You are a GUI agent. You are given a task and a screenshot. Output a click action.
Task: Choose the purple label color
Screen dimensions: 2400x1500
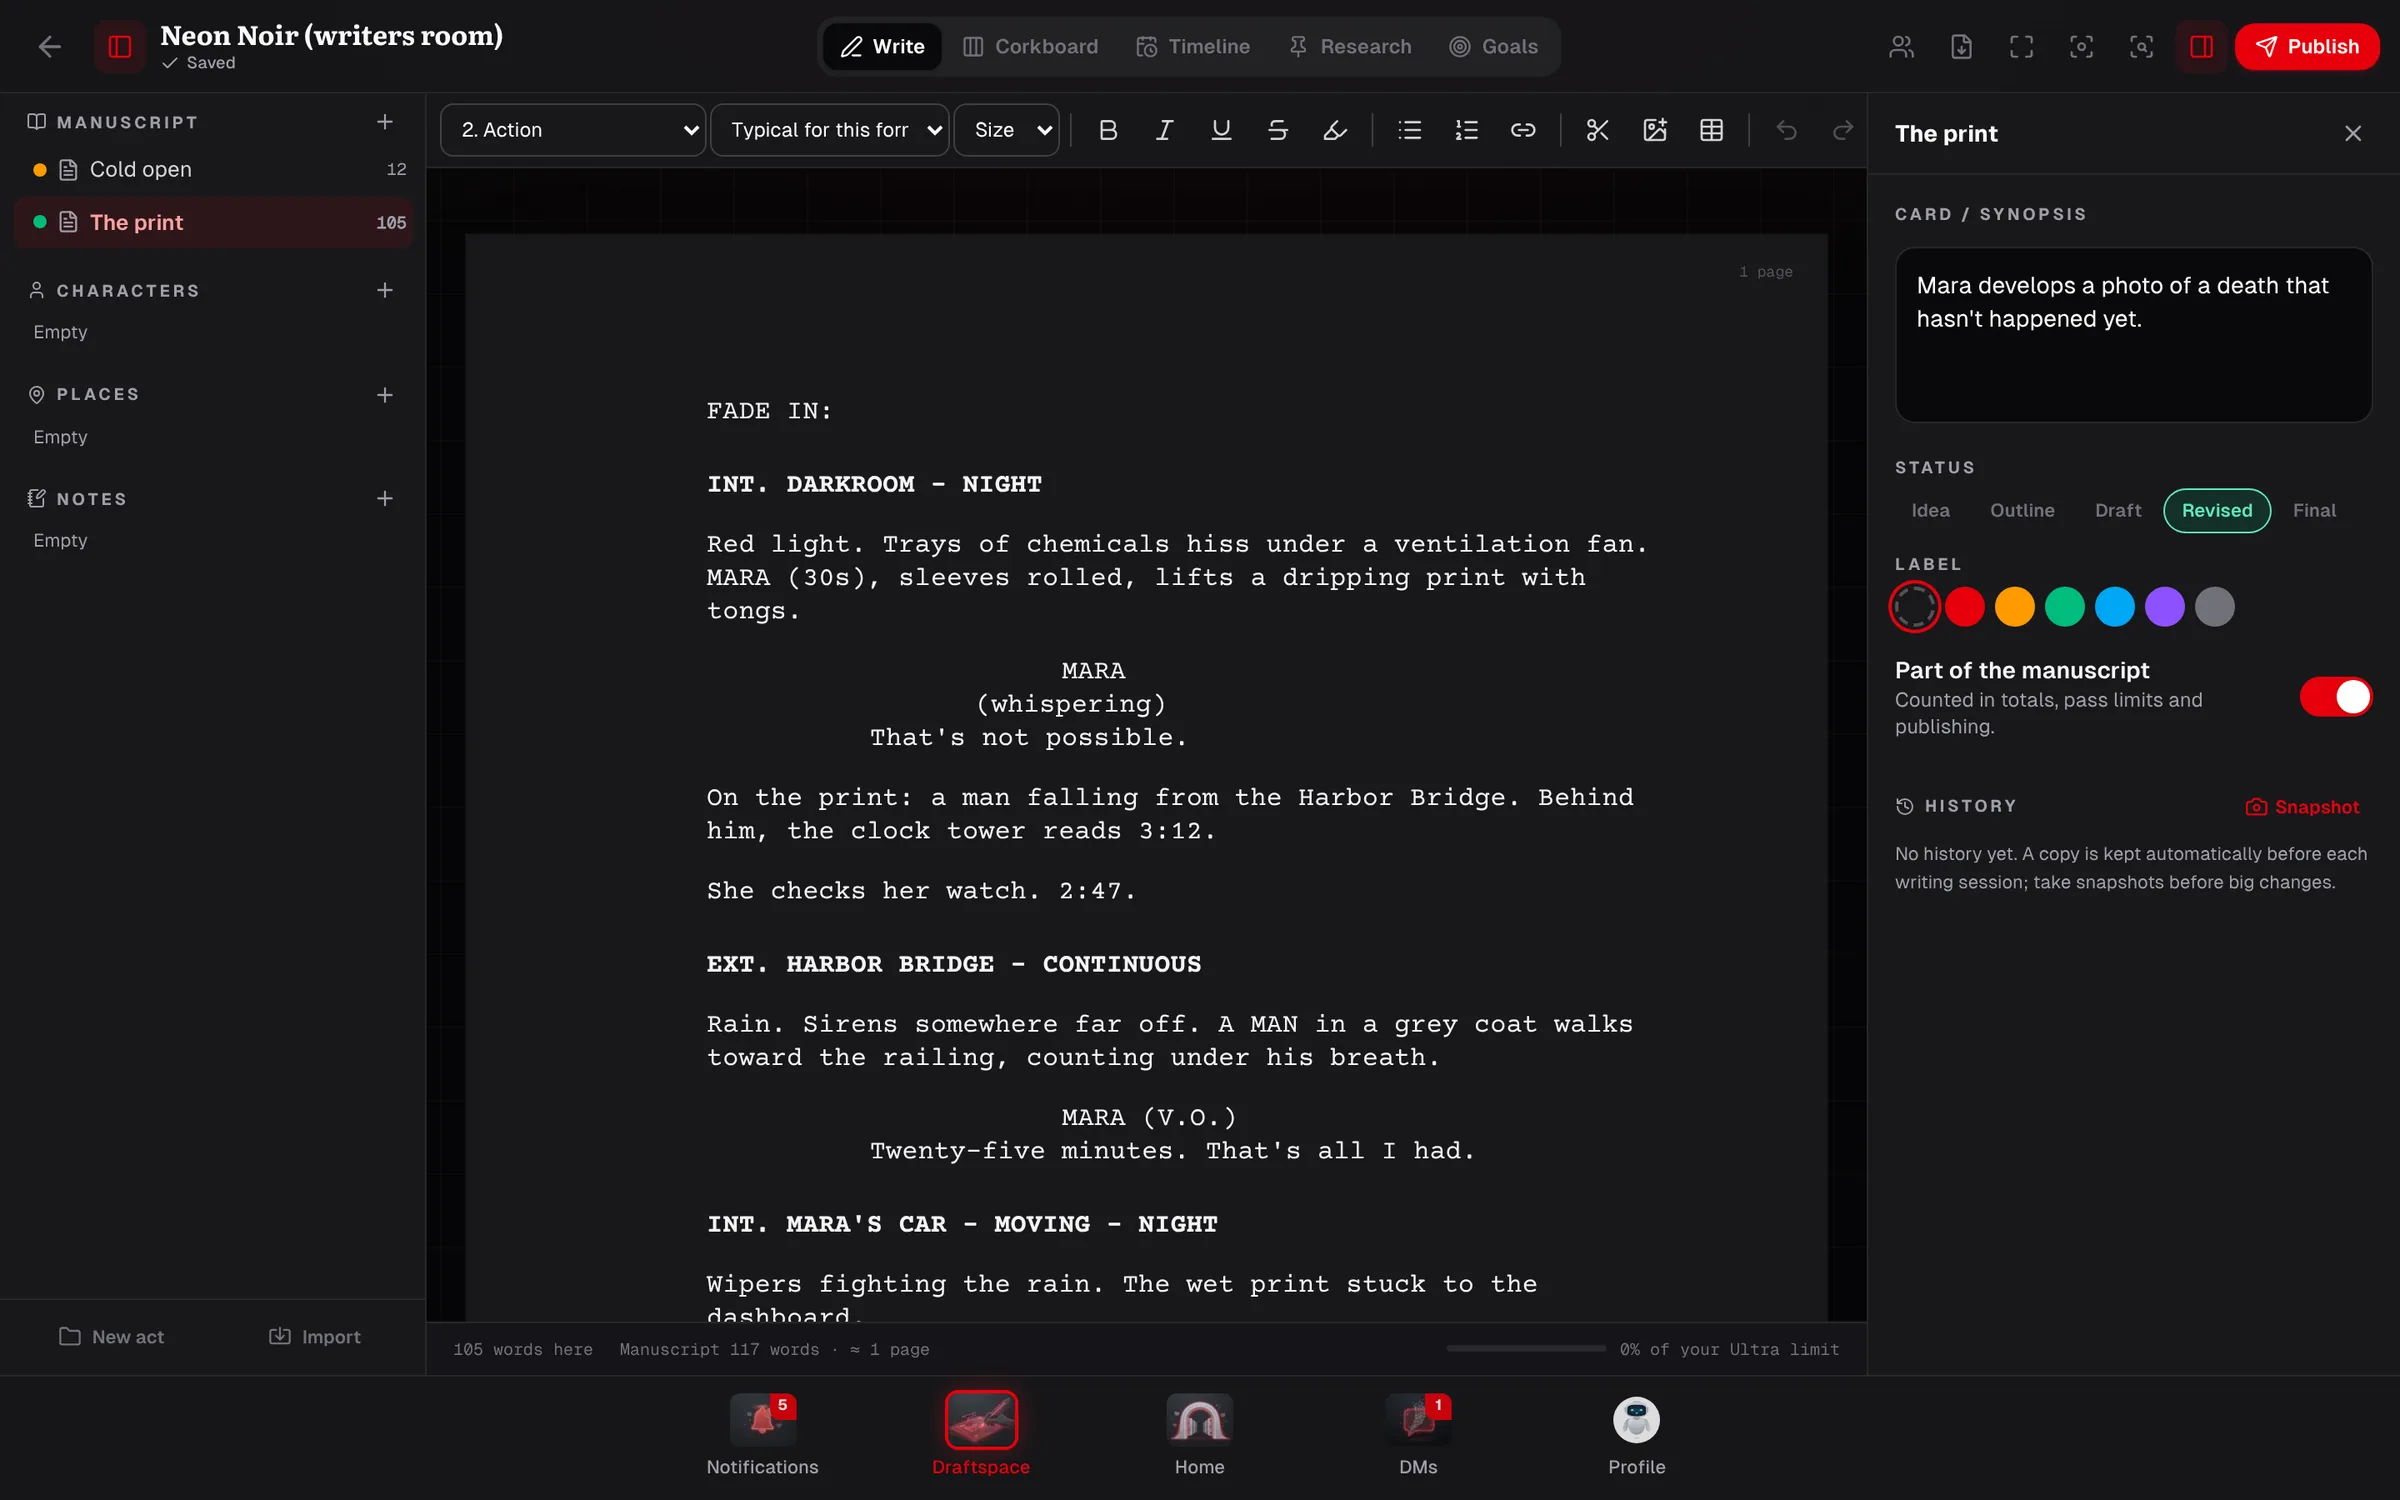2165,607
